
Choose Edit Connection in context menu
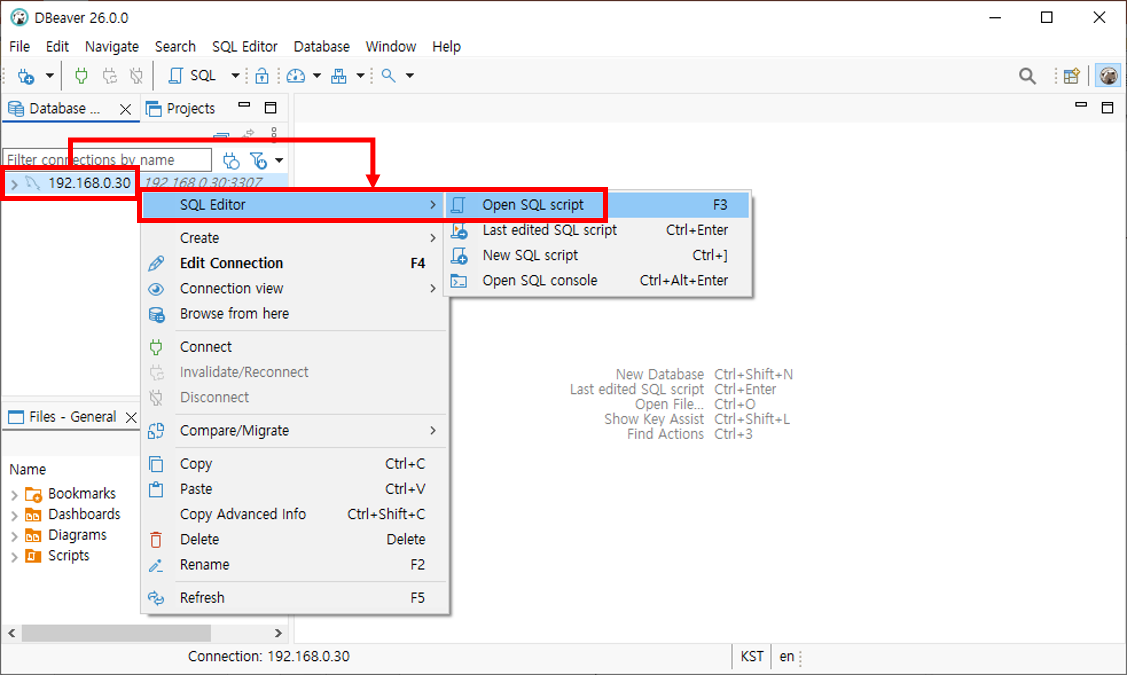tap(294, 263)
